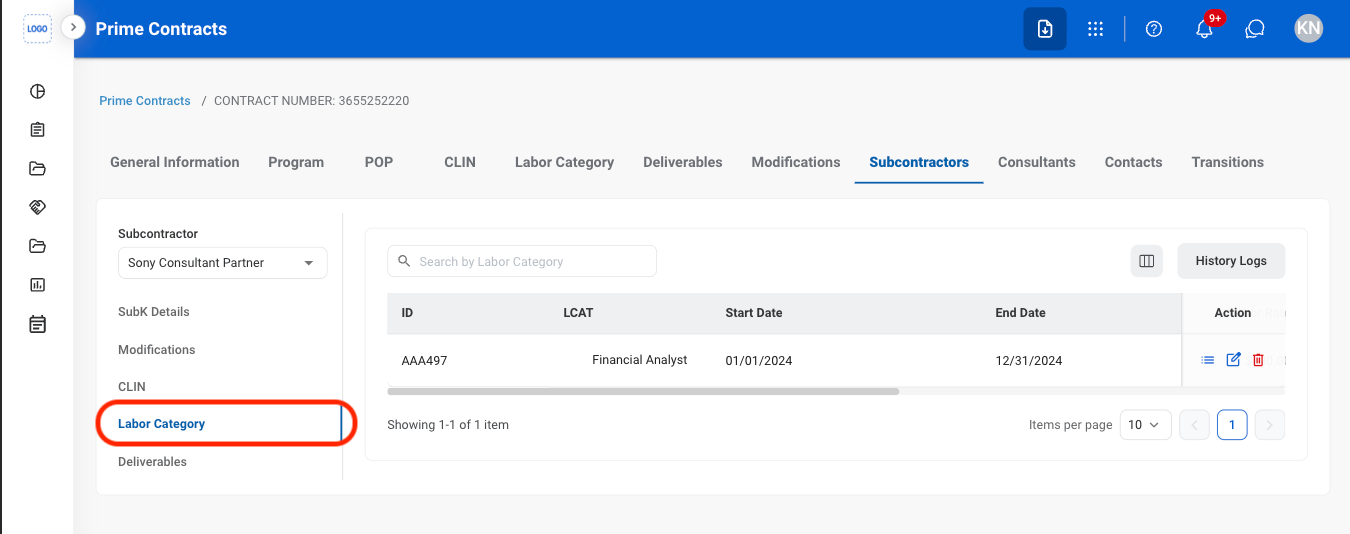This screenshot has width=1350, height=534.
Task: Open the second folder sidebar icon
Action: coord(37,246)
